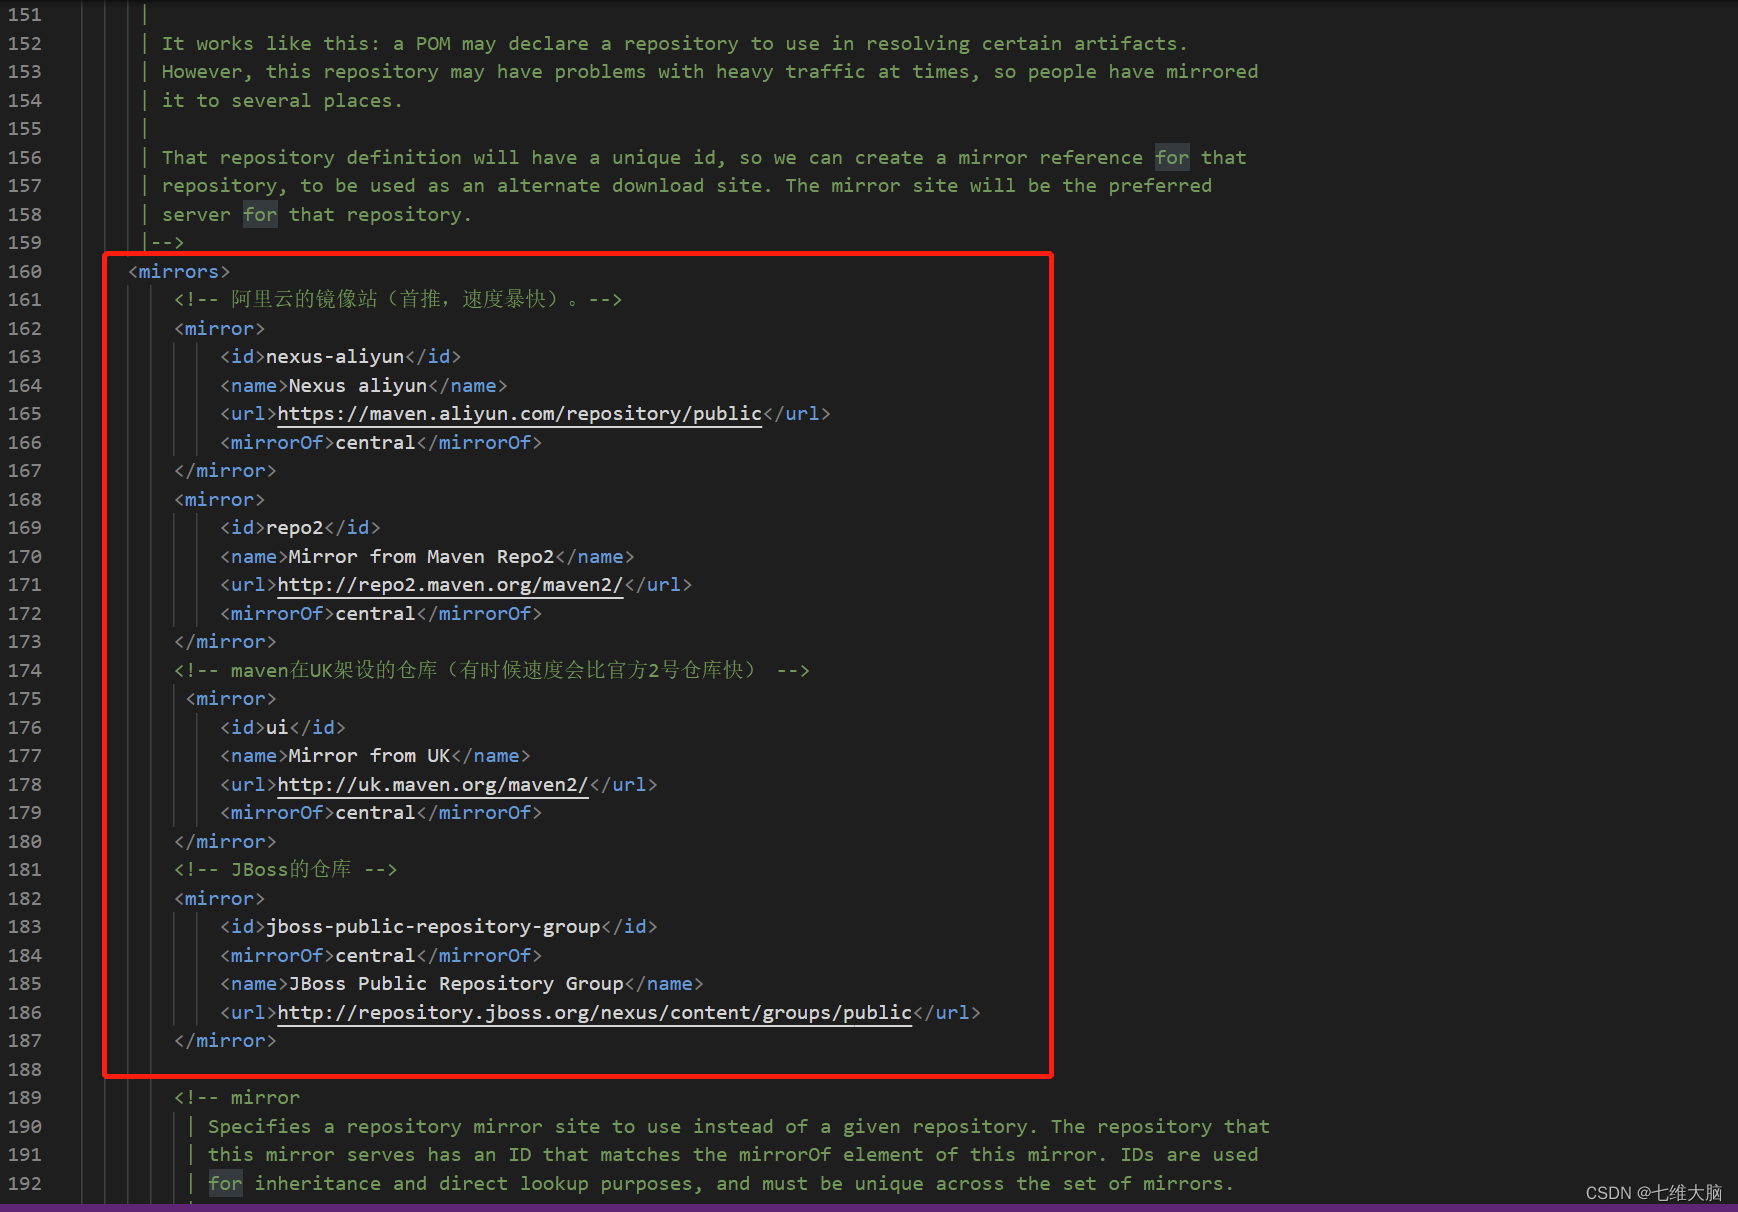Open the maven.aliyun.com repository URL link
The width and height of the screenshot is (1738, 1212).
click(520, 414)
